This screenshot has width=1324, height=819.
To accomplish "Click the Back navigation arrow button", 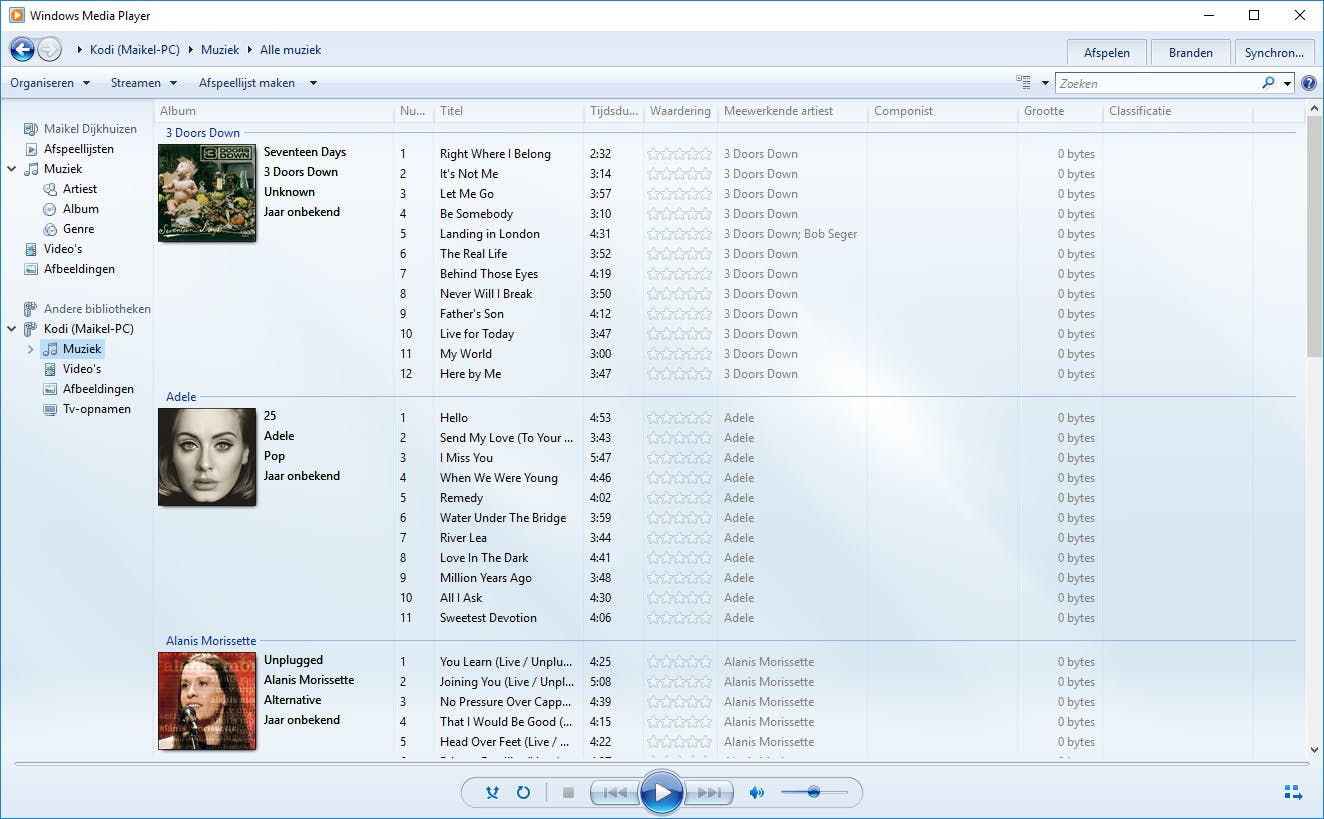I will [22, 49].
